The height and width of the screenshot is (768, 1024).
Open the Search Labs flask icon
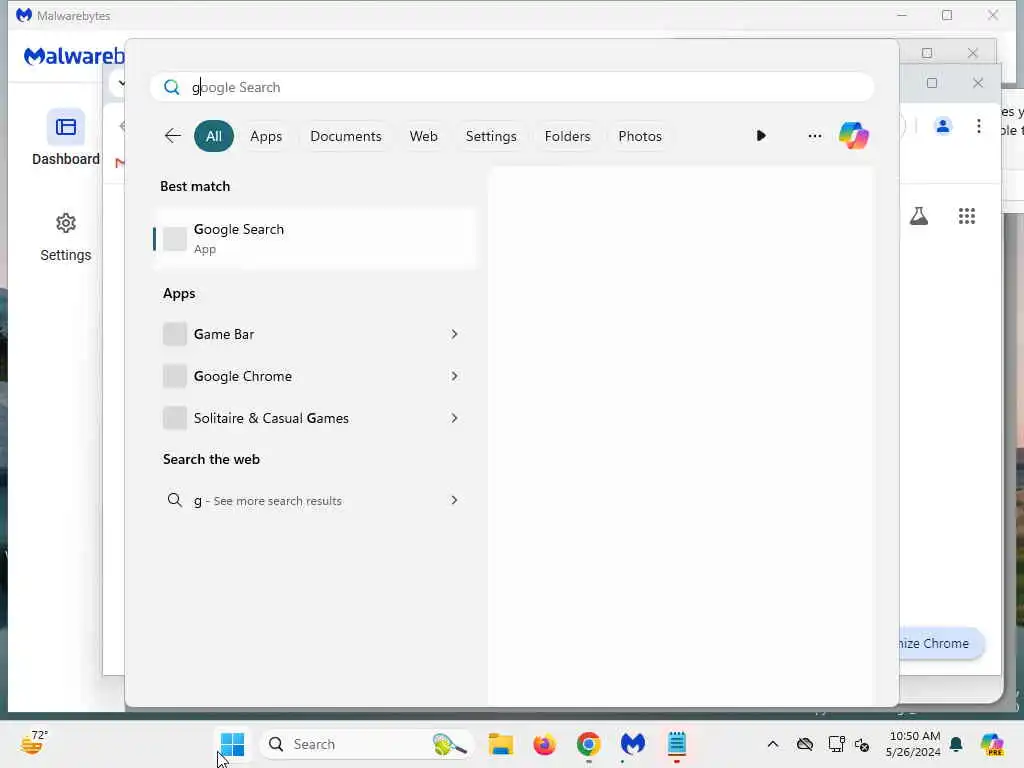[x=918, y=216]
